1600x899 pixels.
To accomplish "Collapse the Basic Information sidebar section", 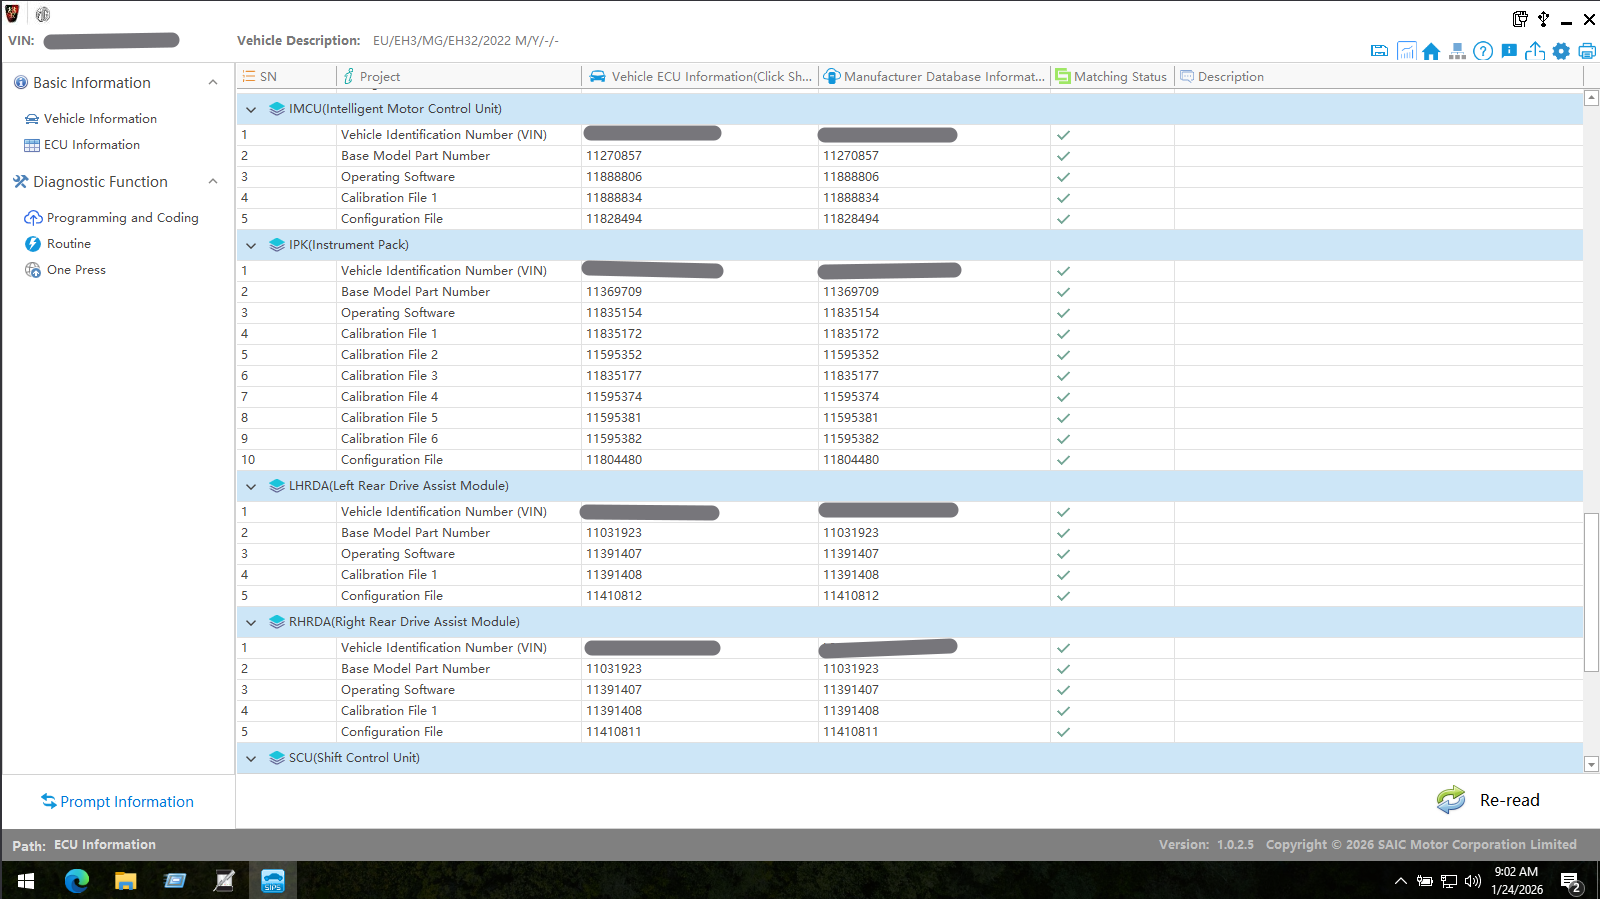I will pos(212,83).
